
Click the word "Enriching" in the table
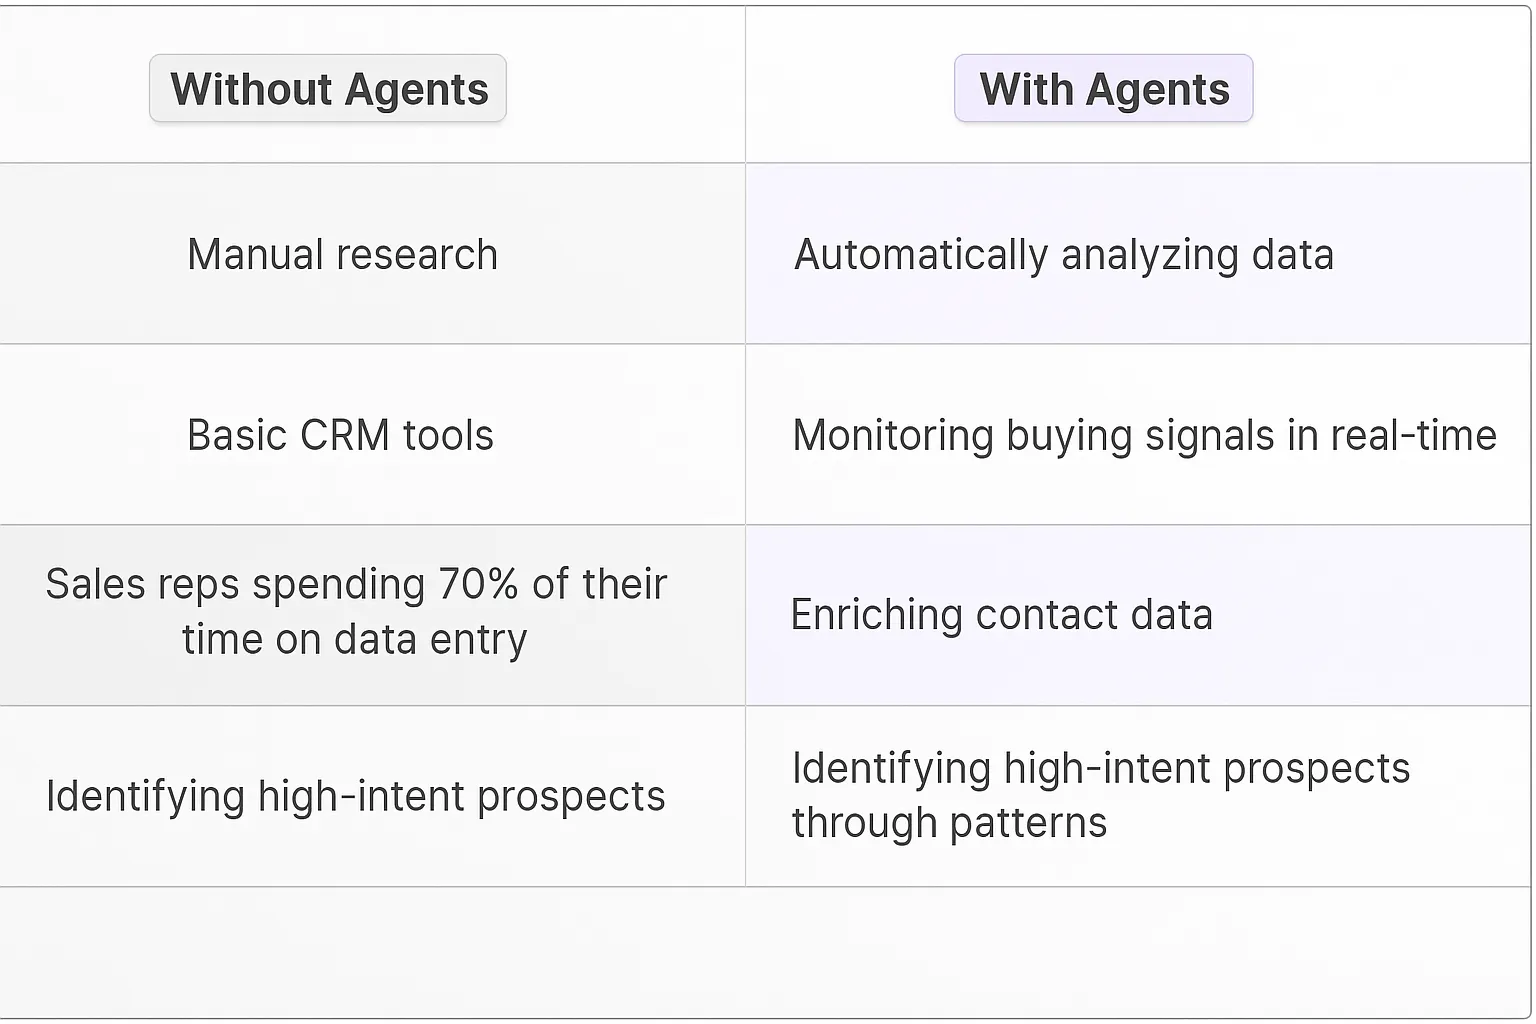coord(876,614)
